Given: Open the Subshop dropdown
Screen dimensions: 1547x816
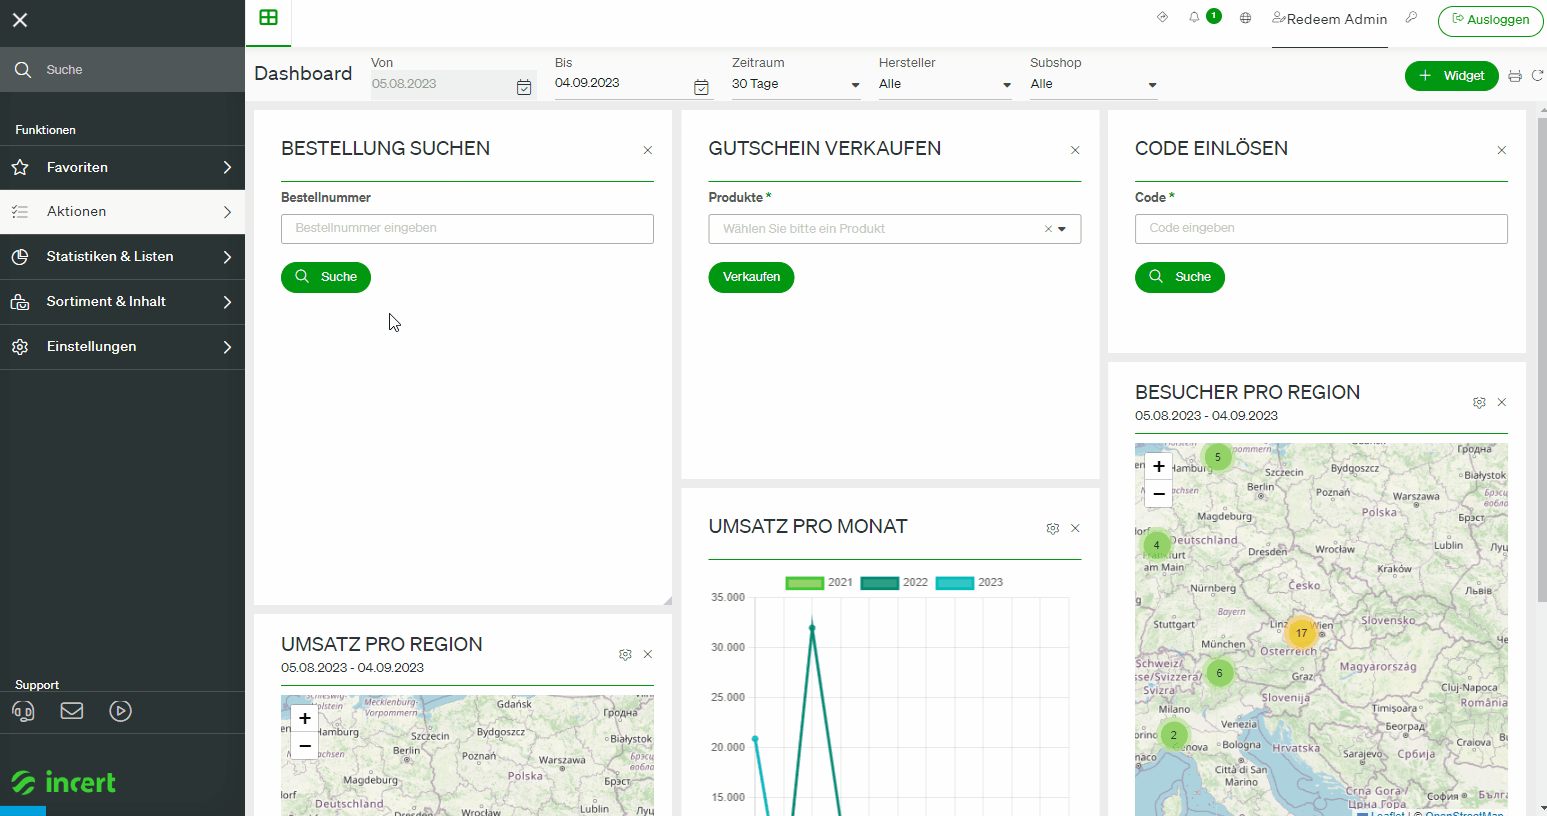Looking at the screenshot, I should (1094, 84).
